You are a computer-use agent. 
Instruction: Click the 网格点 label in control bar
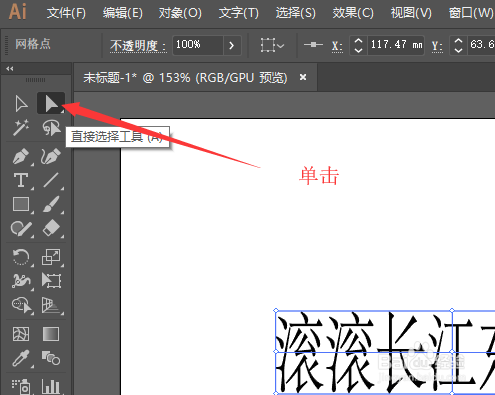coord(33,44)
